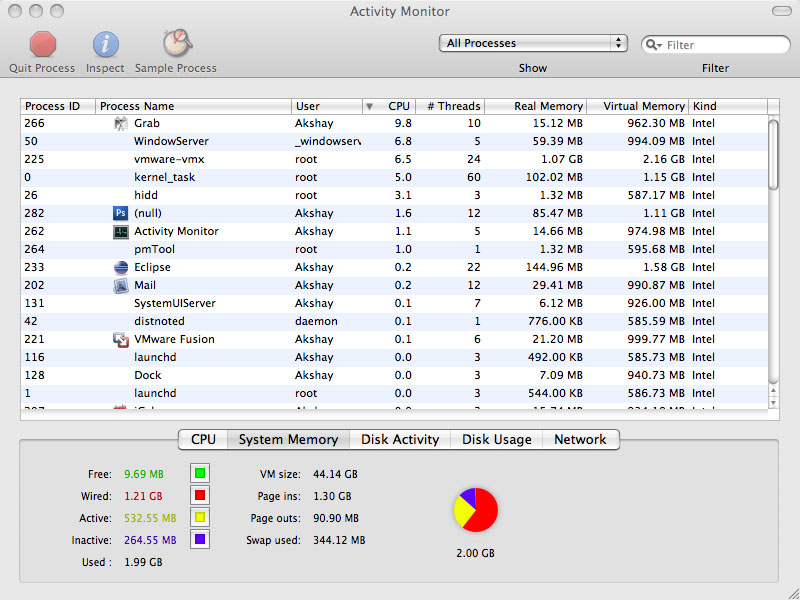
Task: Click the Sample Process magnifier icon
Action: click(177, 43)
